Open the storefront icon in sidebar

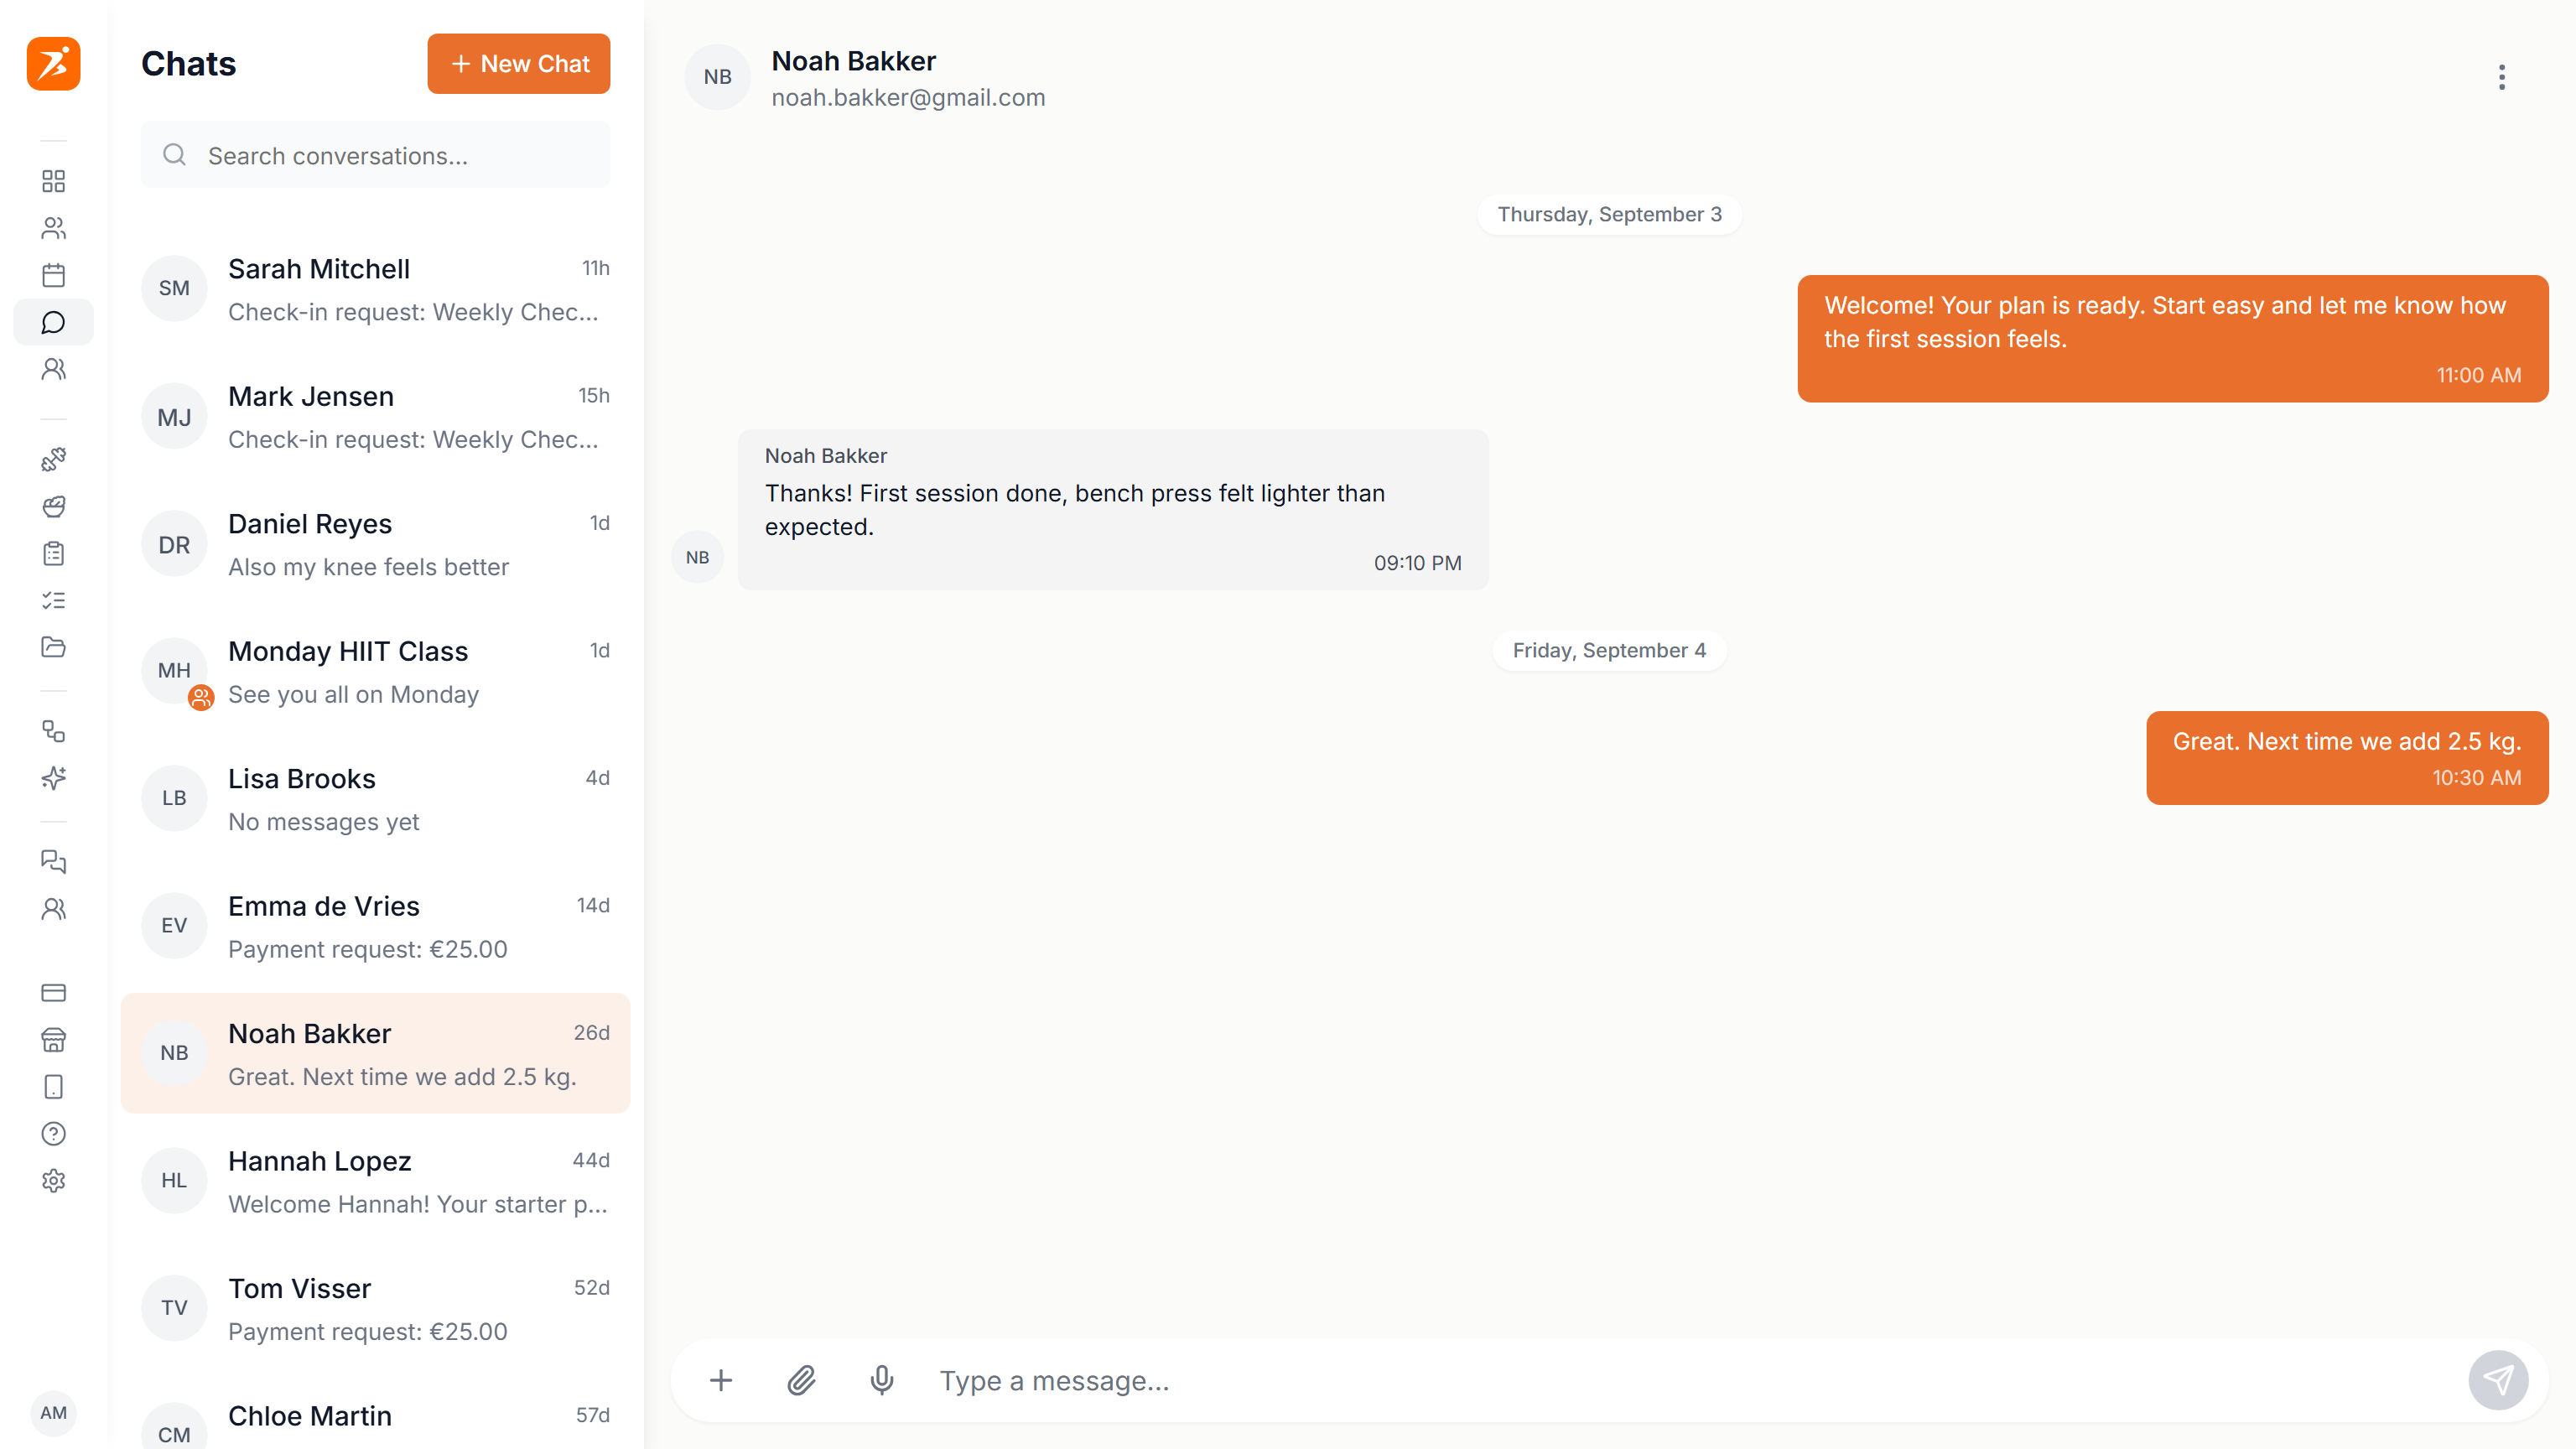53,1039
